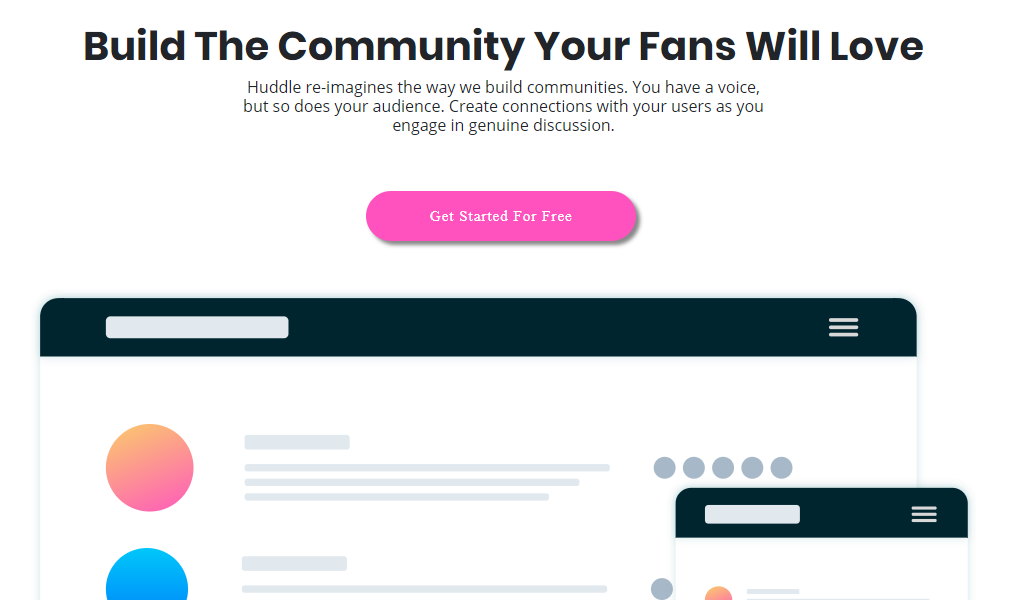Click the first gray dot in row
Screen dimensions: 1024x600
pos(664,467)
